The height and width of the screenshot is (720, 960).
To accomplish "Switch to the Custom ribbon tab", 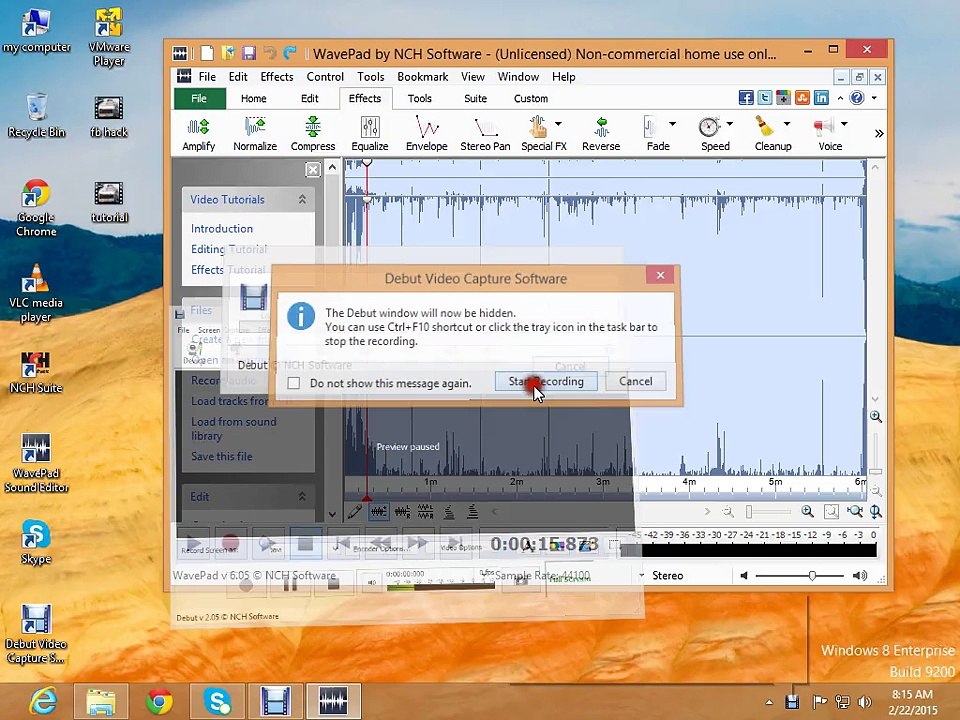I will pyautogui.click(x=531, y=99).
